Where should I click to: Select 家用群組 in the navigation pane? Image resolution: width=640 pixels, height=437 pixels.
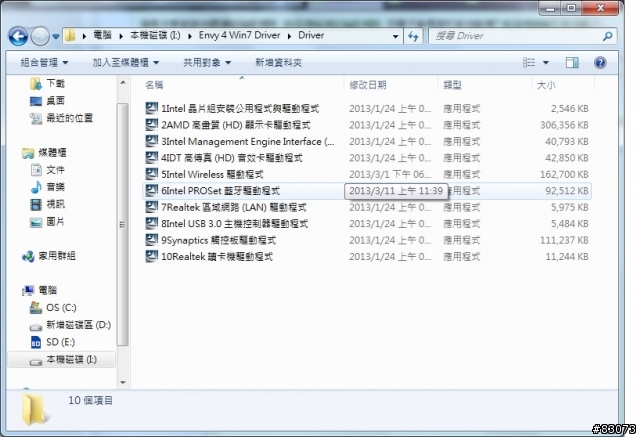point(49,256)
